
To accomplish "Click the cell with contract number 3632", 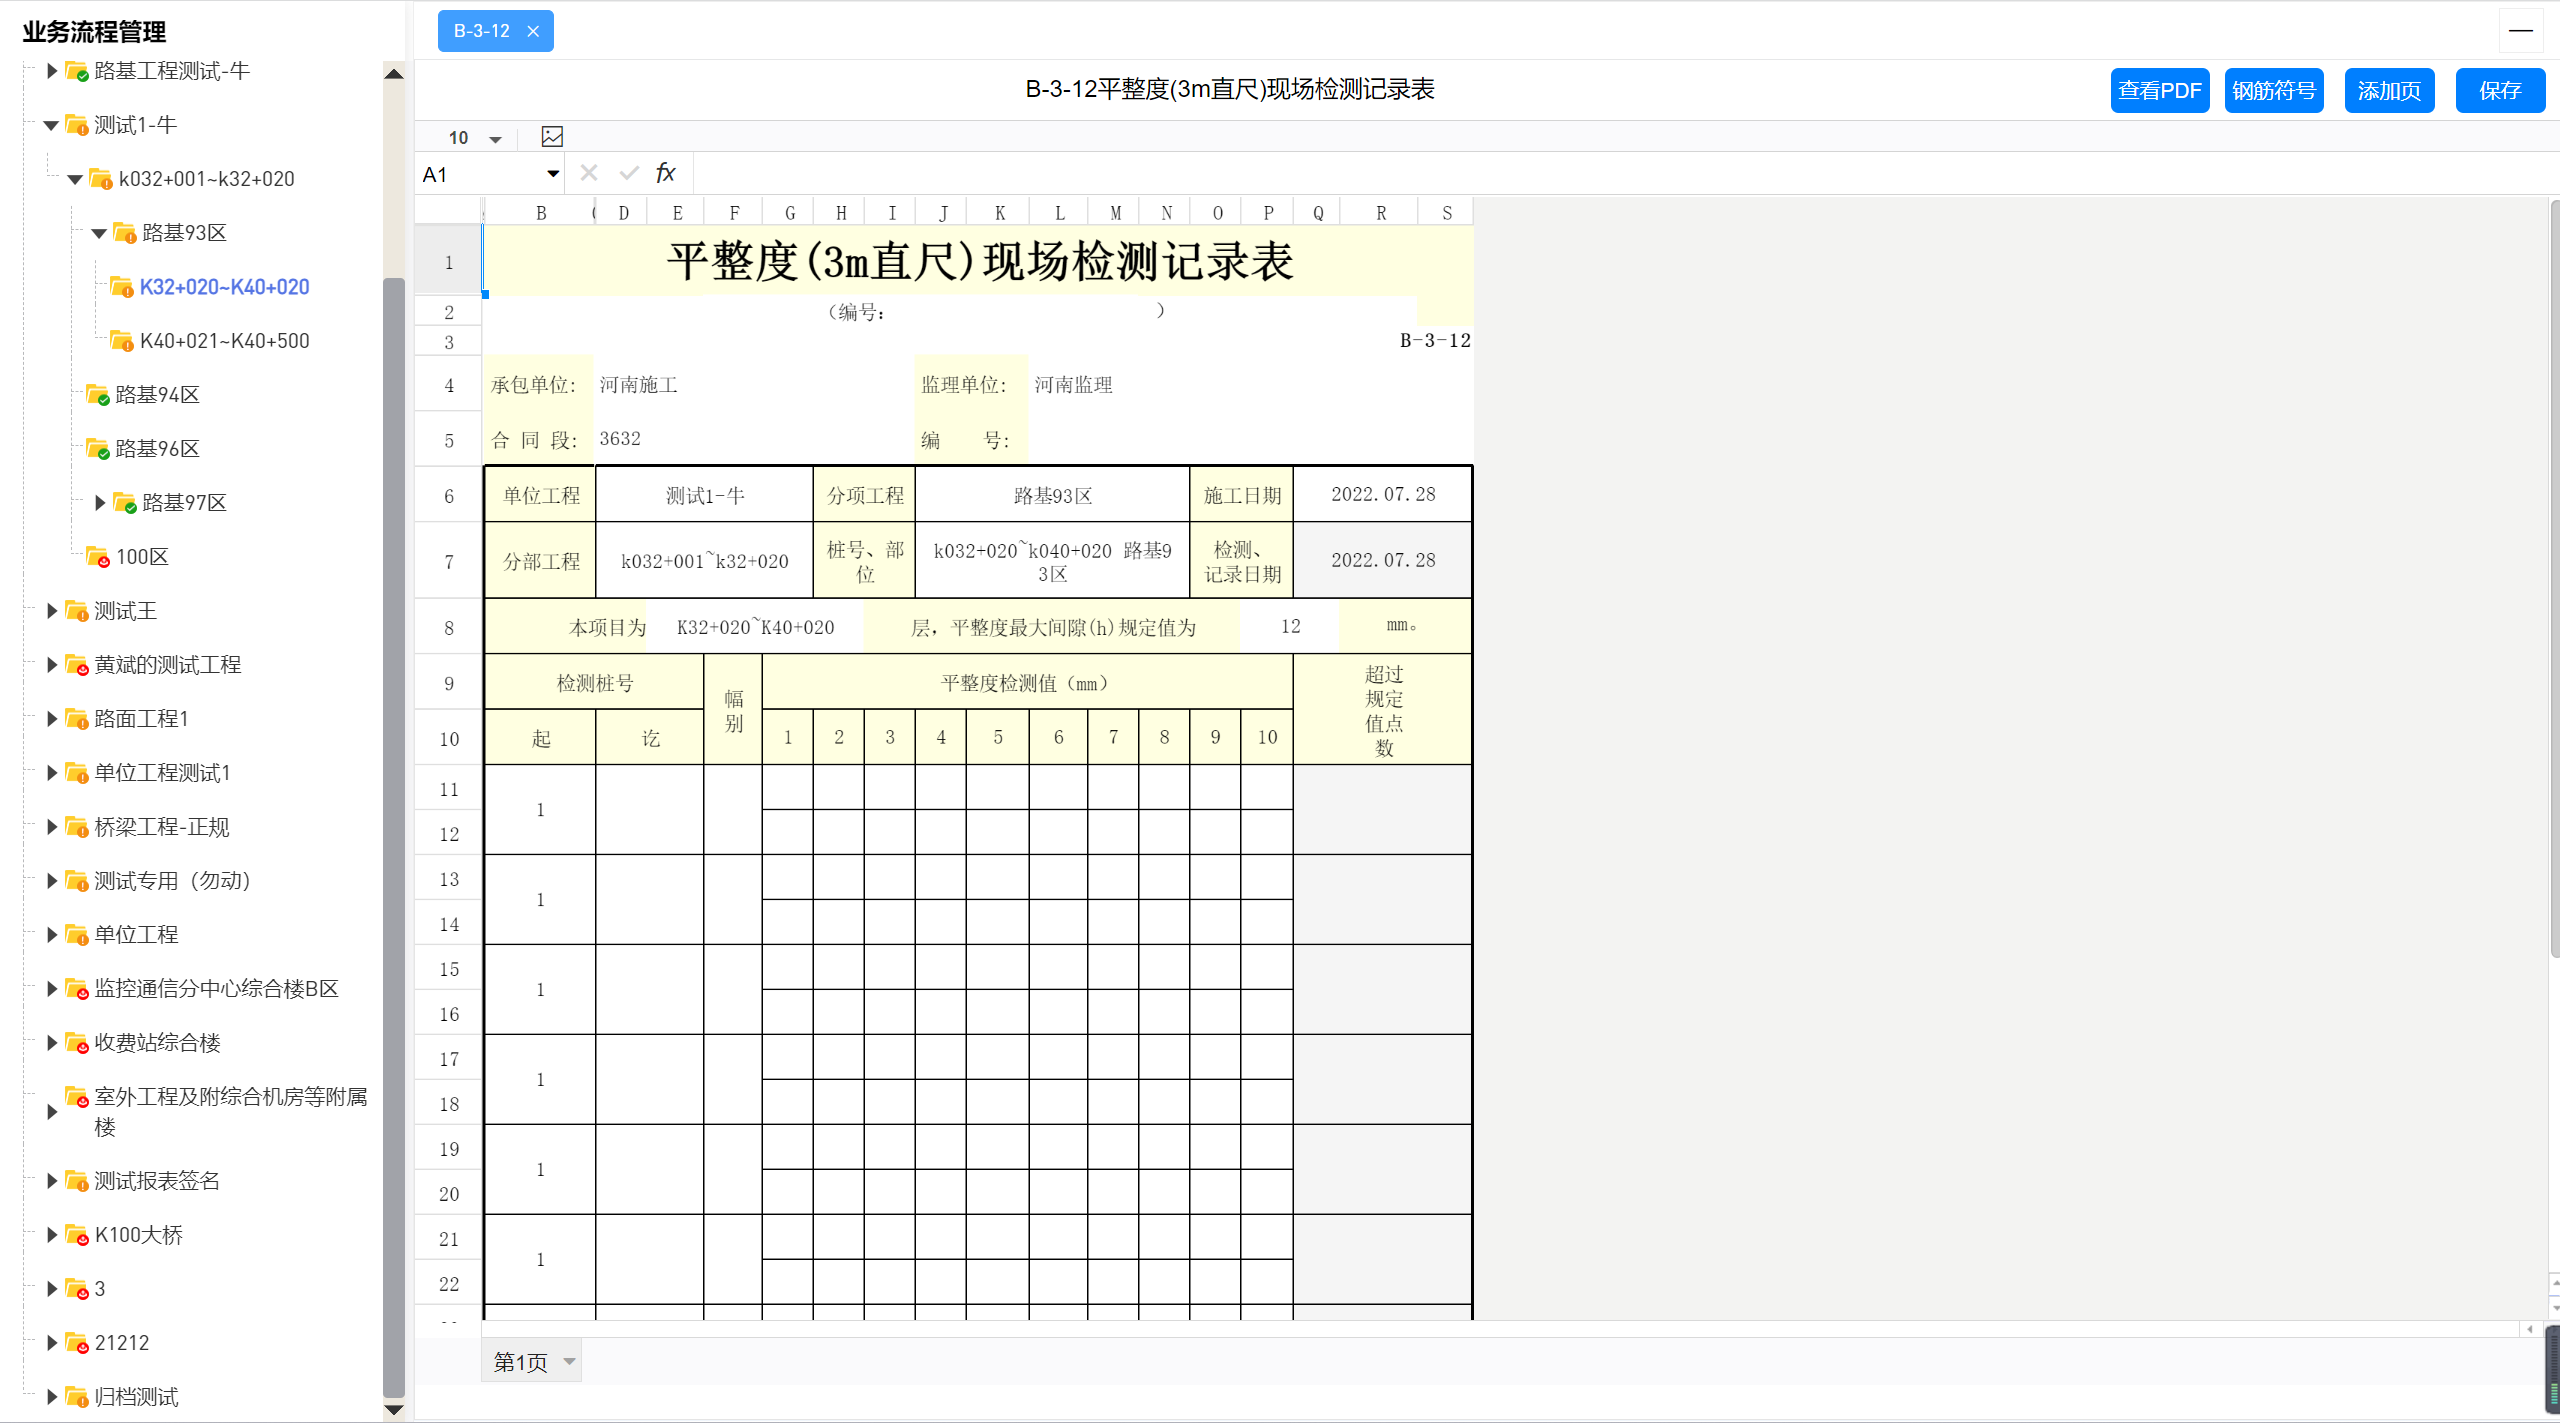I will (x=755, y=439).
